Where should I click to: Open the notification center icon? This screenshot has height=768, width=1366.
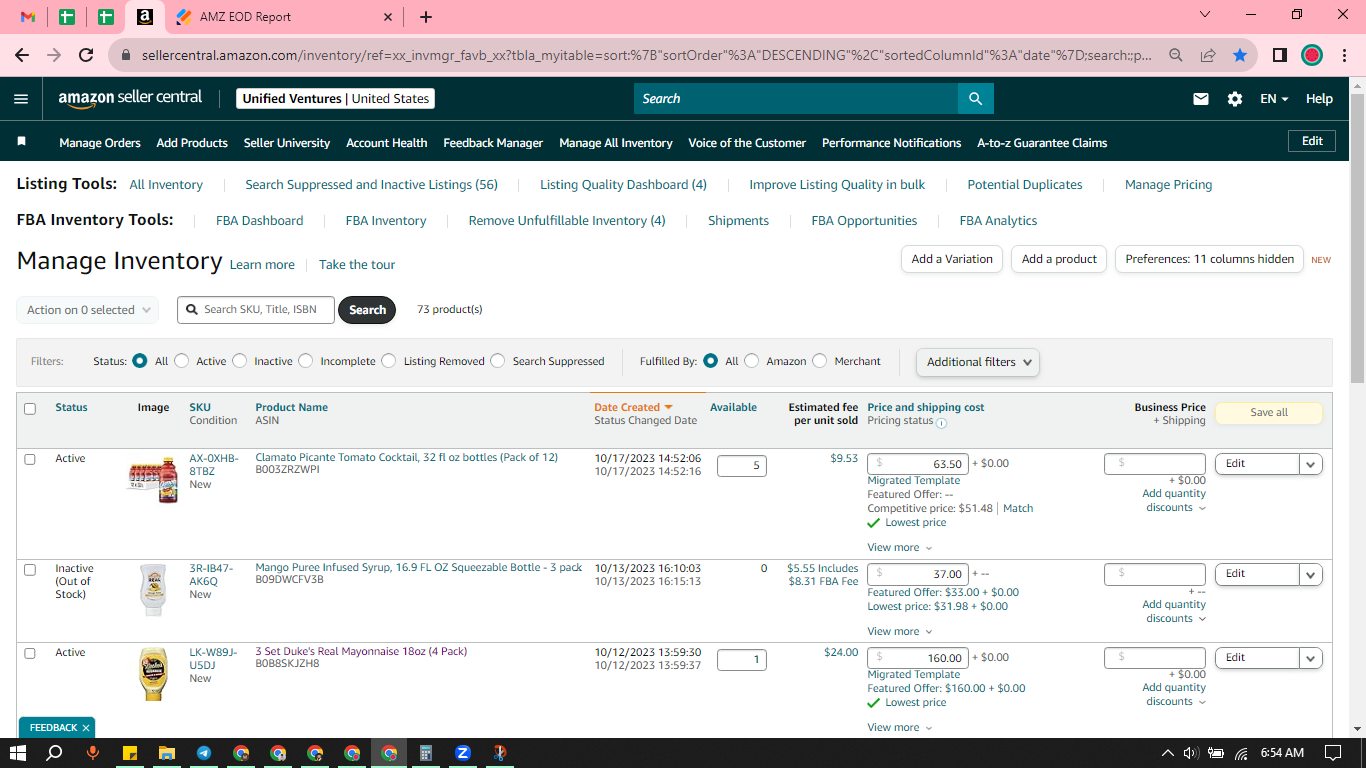(x=1333, y=753)
